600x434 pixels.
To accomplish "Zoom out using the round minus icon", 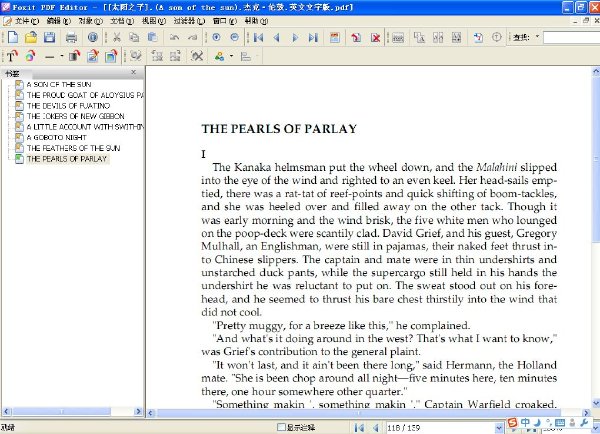I will (235, 37).
